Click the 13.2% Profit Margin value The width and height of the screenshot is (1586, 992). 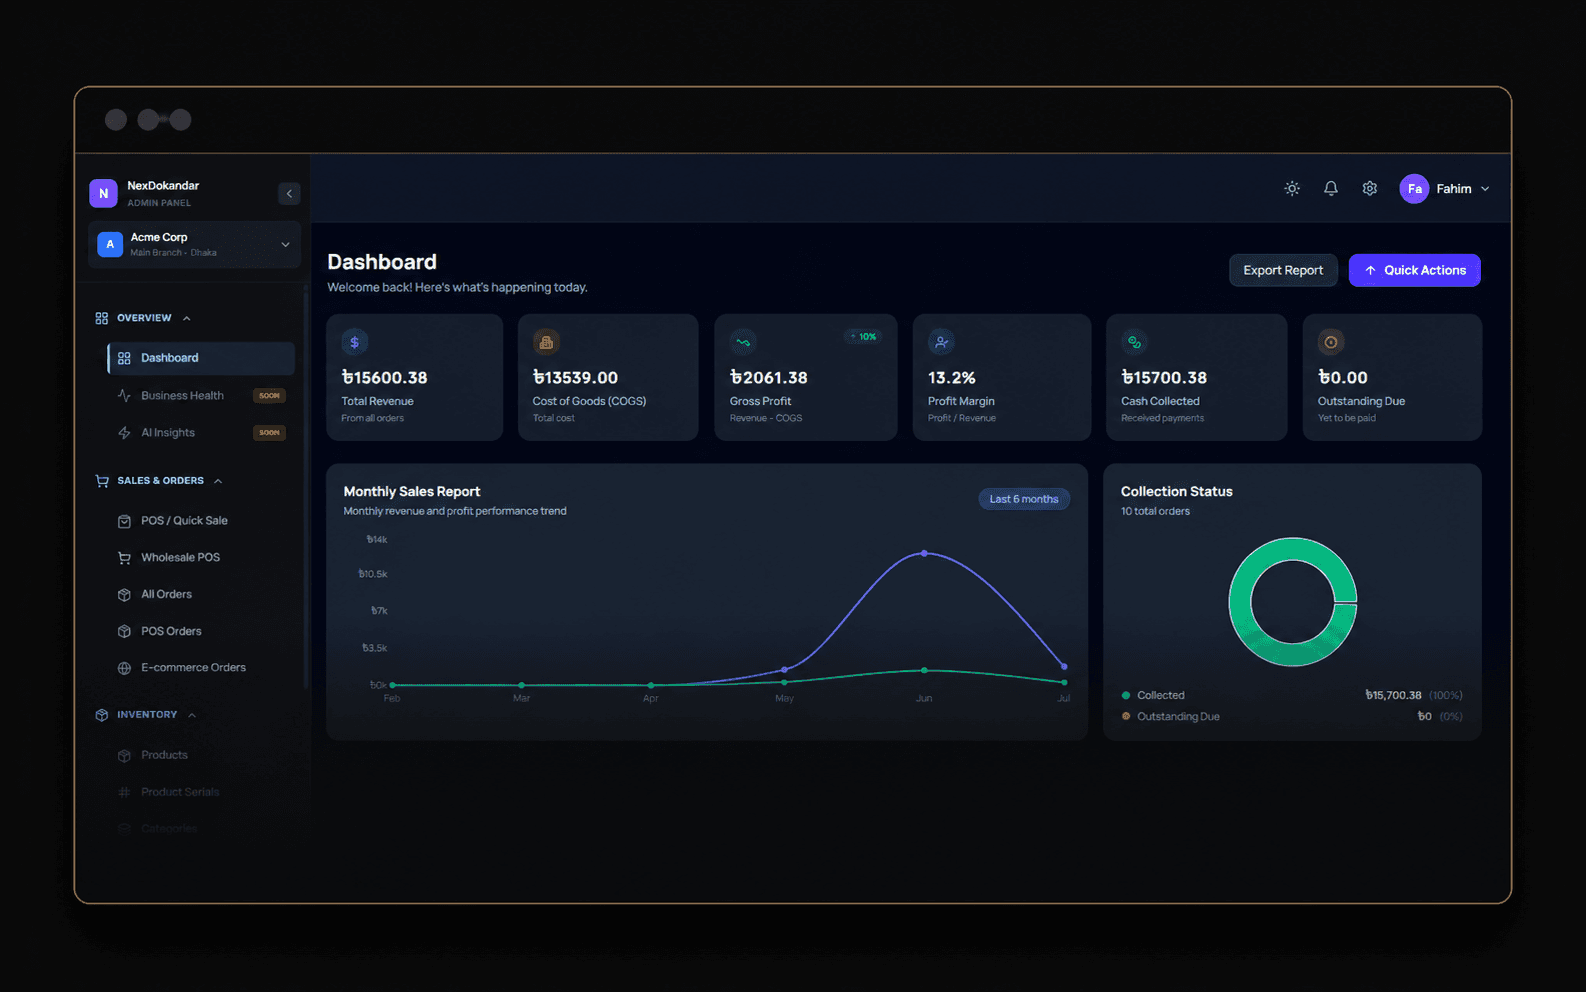click(951, 378)
